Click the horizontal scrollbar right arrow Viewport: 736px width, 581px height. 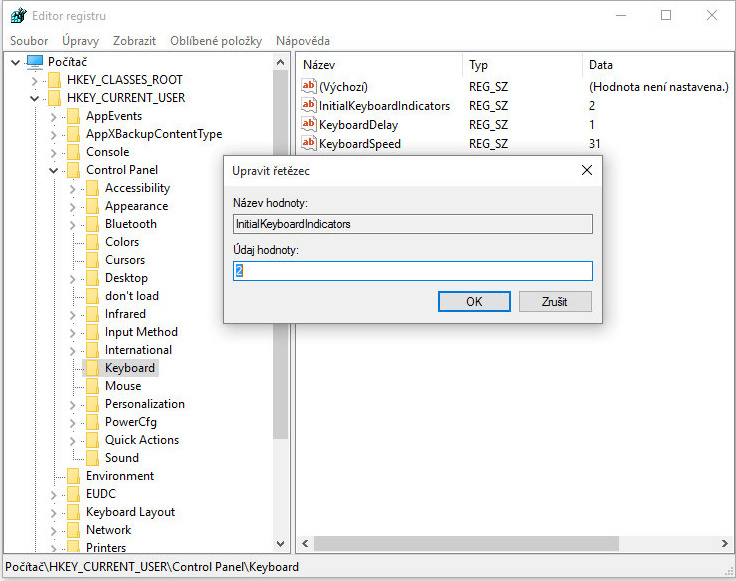click(725, 543)
